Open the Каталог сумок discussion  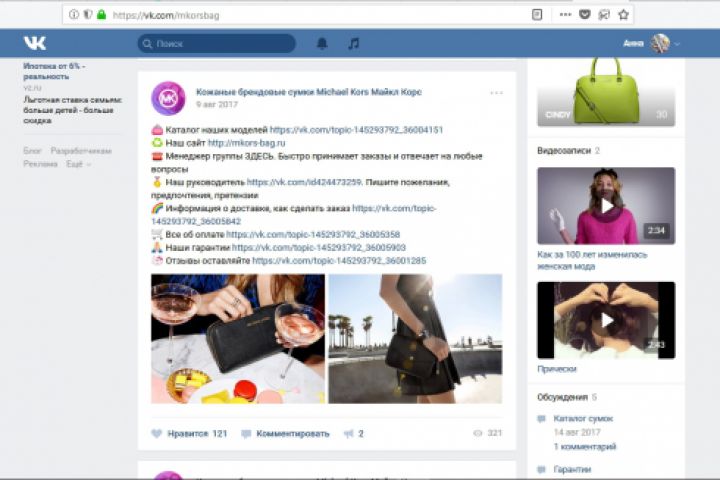tap(583, 418)
